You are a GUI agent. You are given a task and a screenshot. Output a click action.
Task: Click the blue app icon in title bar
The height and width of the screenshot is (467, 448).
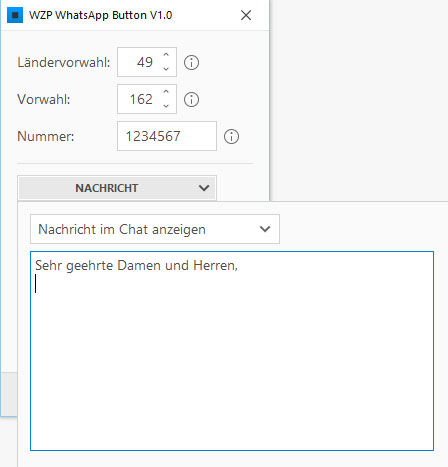[15, 15]
